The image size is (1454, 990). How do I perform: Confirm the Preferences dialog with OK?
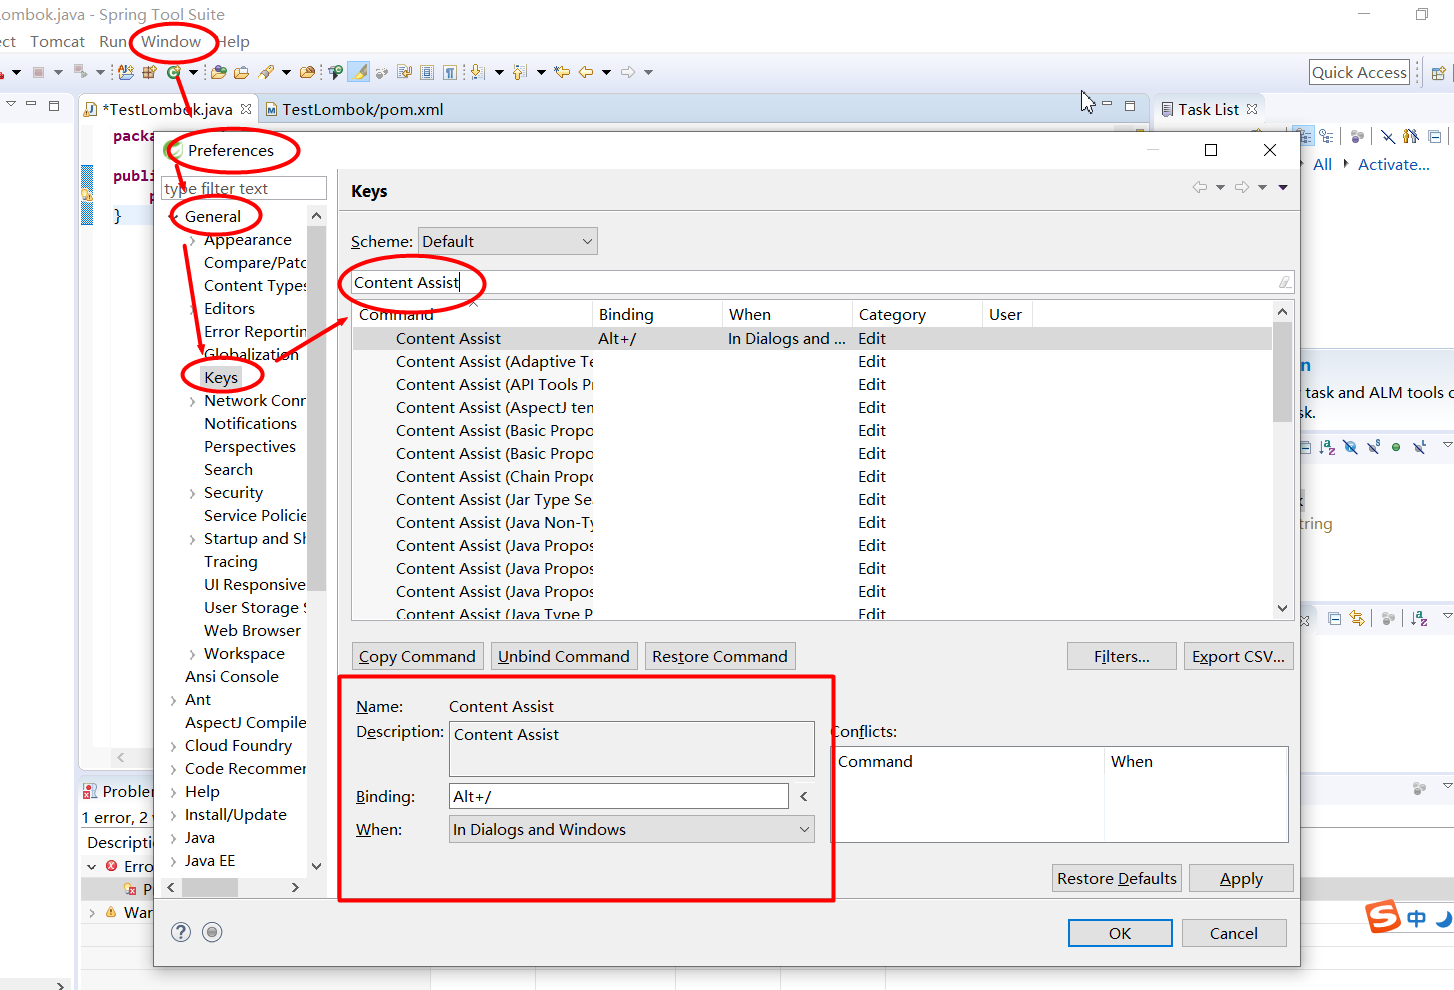click(x=1120, y=933)
